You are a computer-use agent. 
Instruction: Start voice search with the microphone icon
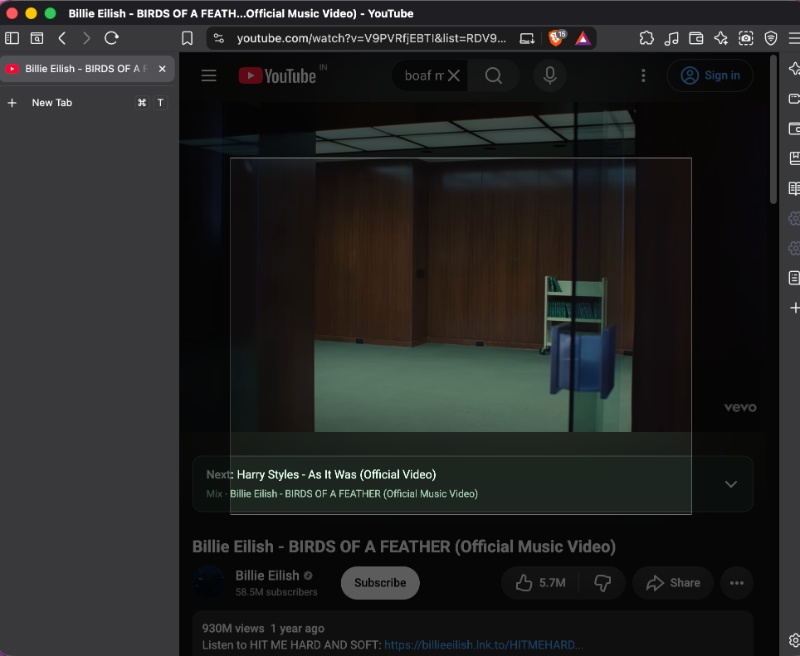549,76
